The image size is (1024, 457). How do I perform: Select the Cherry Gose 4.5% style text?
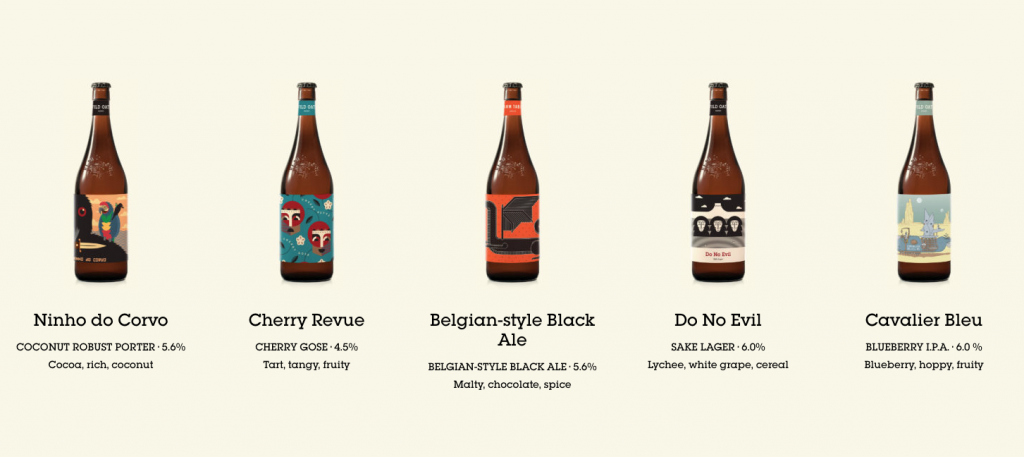click(x=306, y=347)
